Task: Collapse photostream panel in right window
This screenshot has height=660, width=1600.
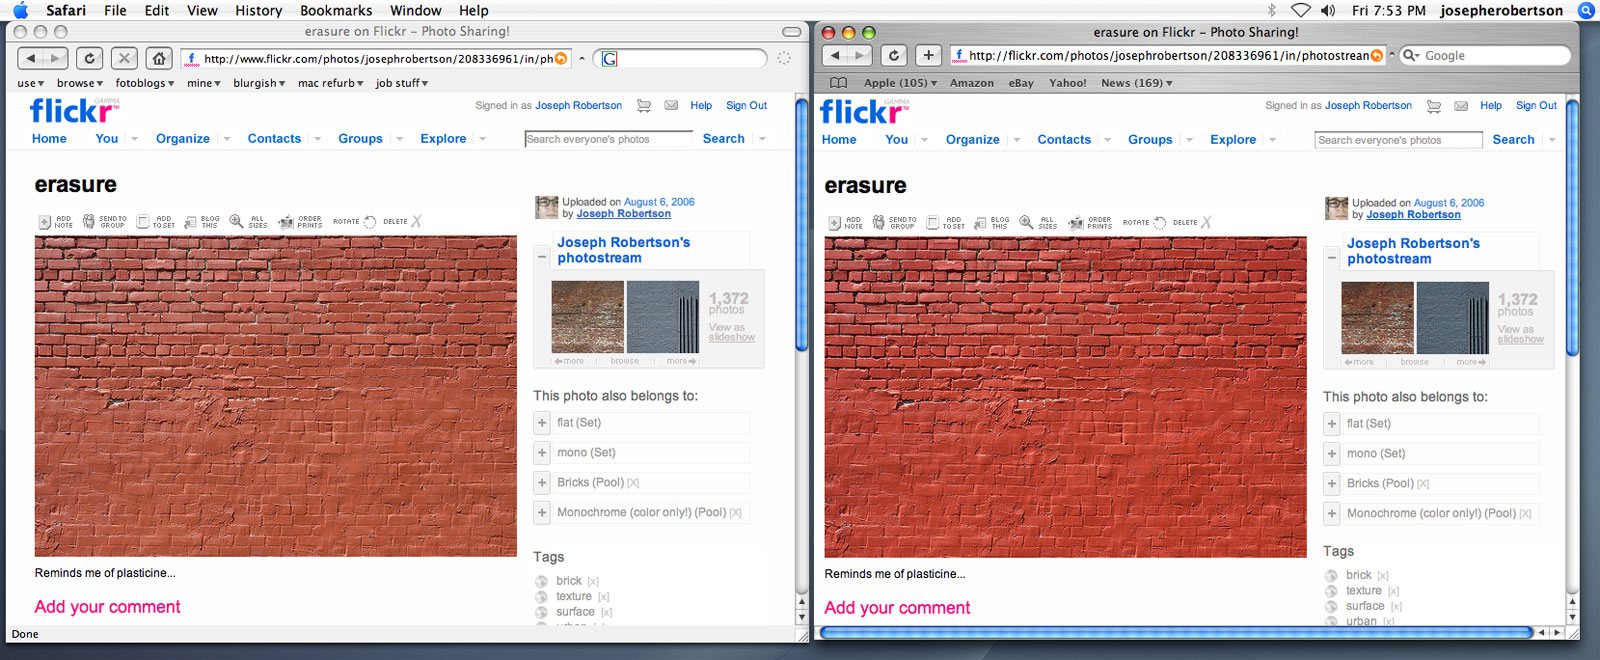Action: coord(1332,258)
